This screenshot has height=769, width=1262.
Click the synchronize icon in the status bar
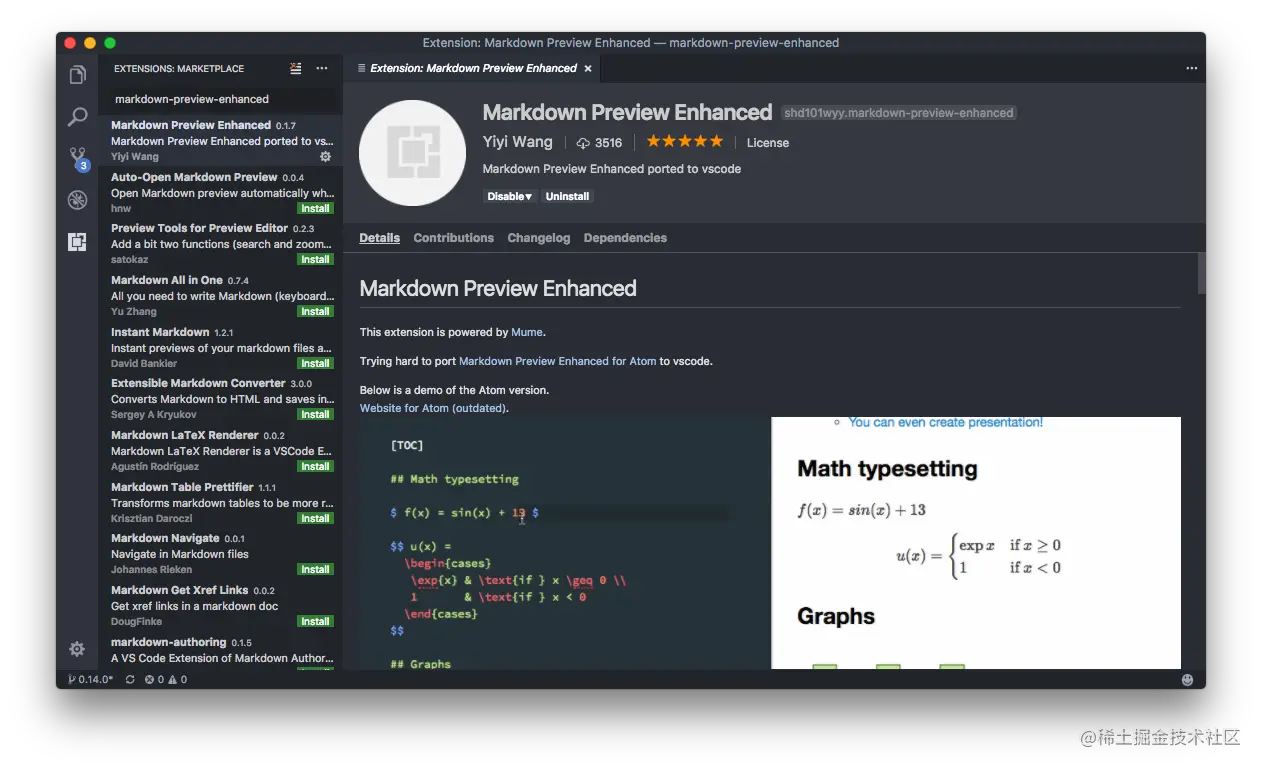tap(130, 679)
